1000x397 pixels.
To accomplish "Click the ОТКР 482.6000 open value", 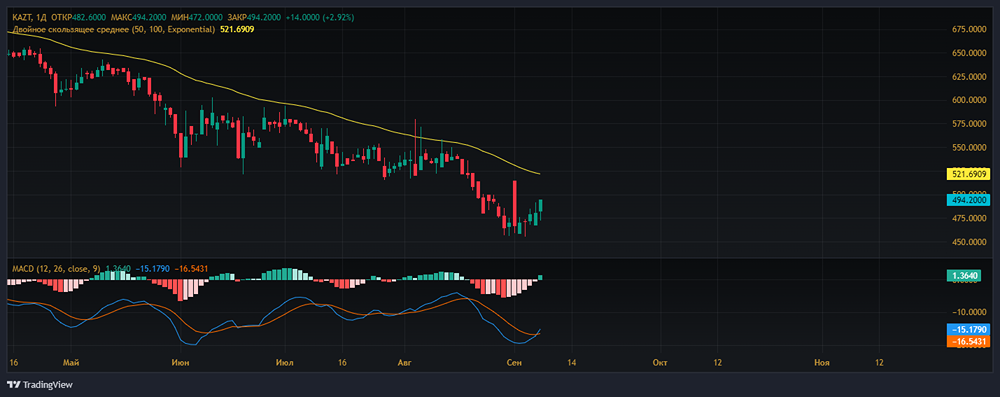I will [77, 17].
